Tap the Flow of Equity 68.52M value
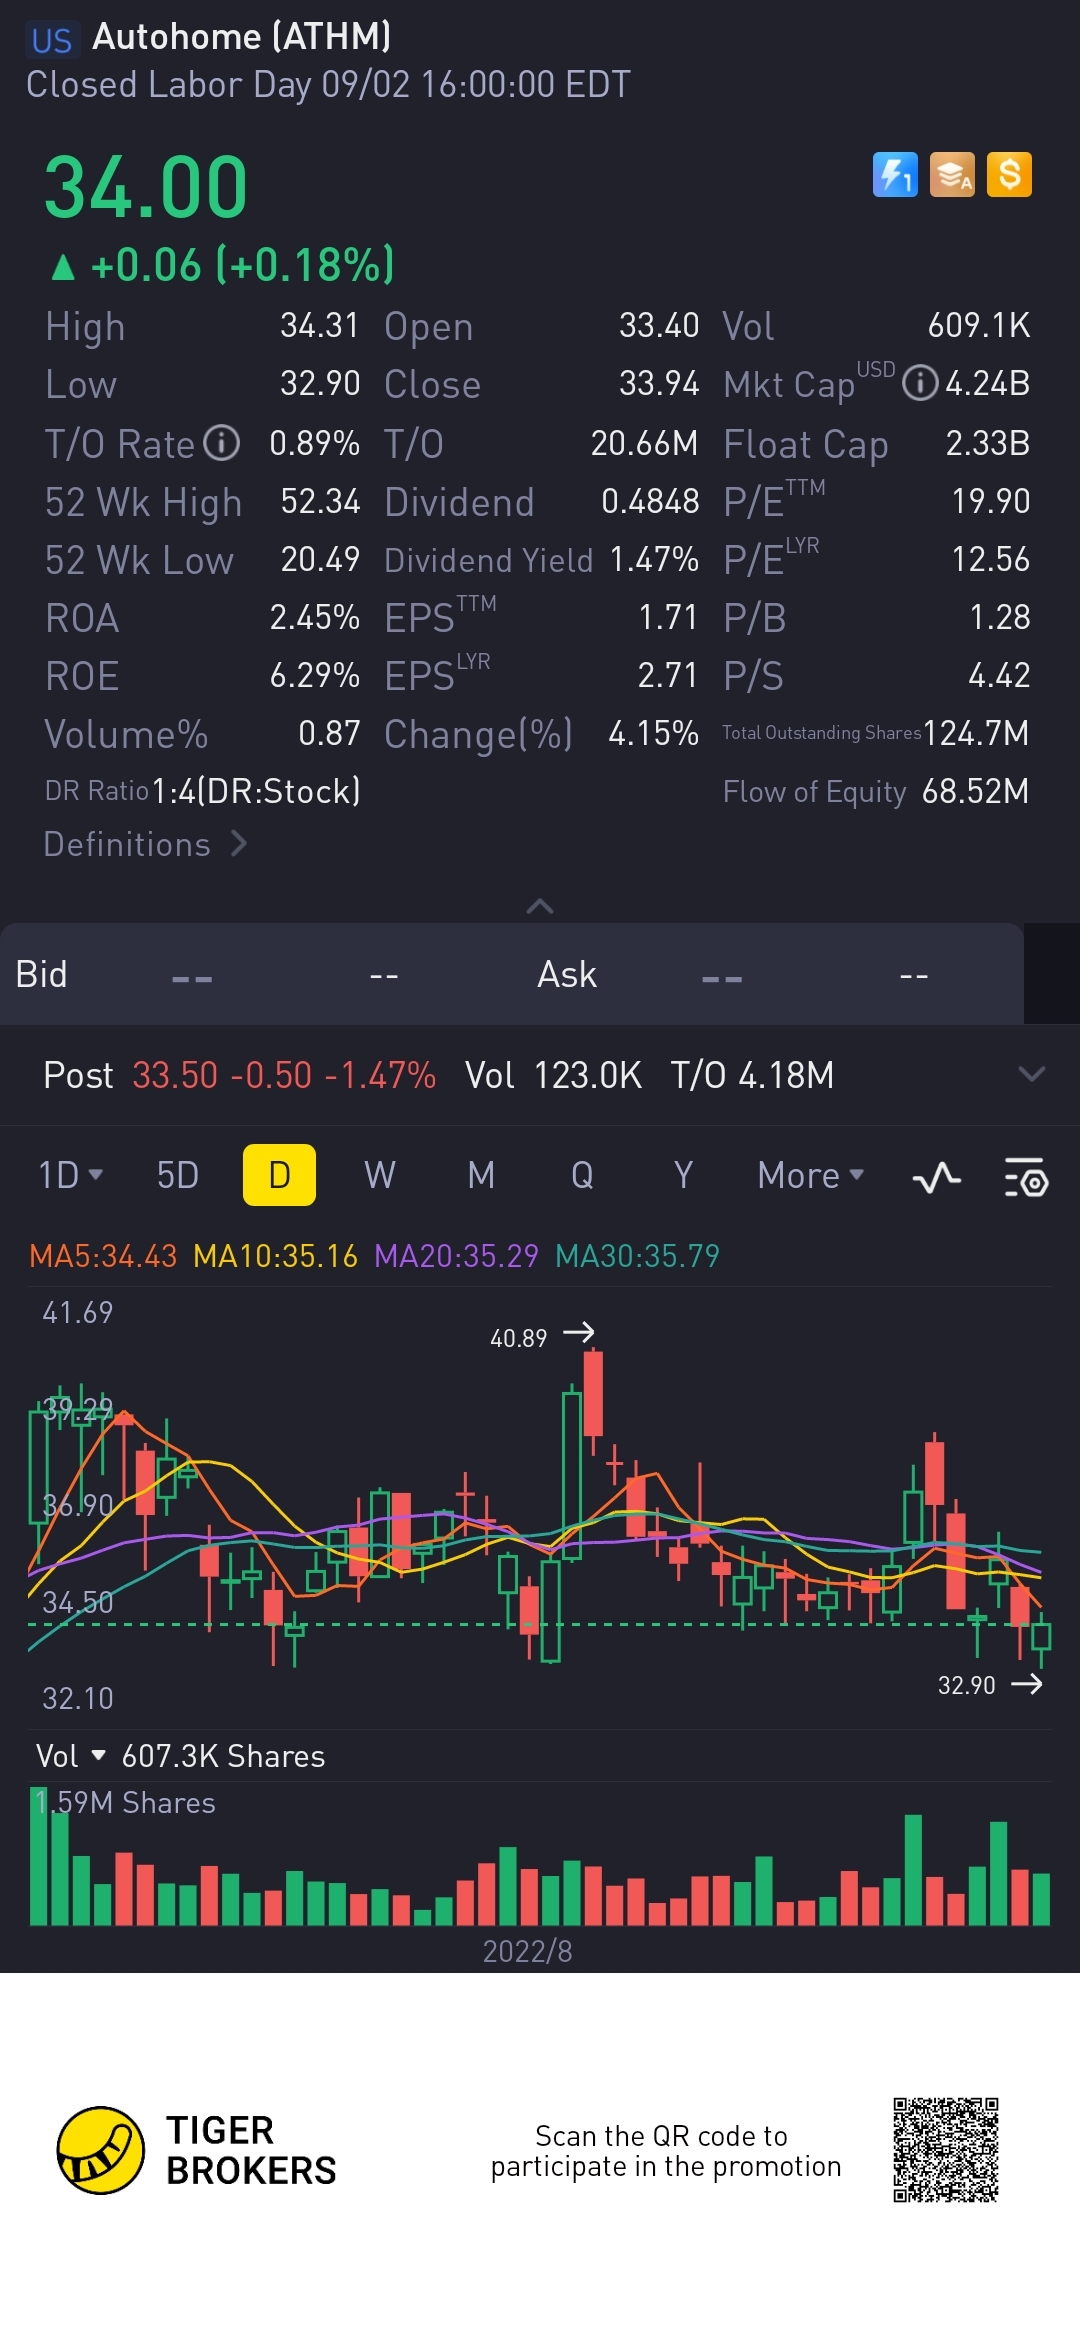Viewport: 1080px width, 2329px height. 975,791
